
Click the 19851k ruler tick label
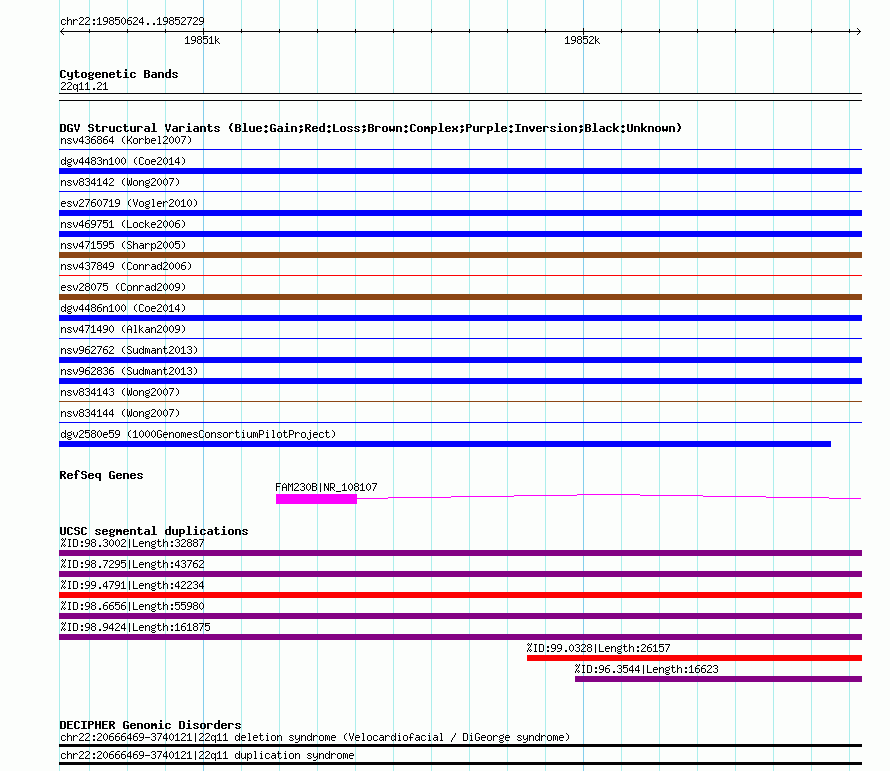(x=201, y=40)
